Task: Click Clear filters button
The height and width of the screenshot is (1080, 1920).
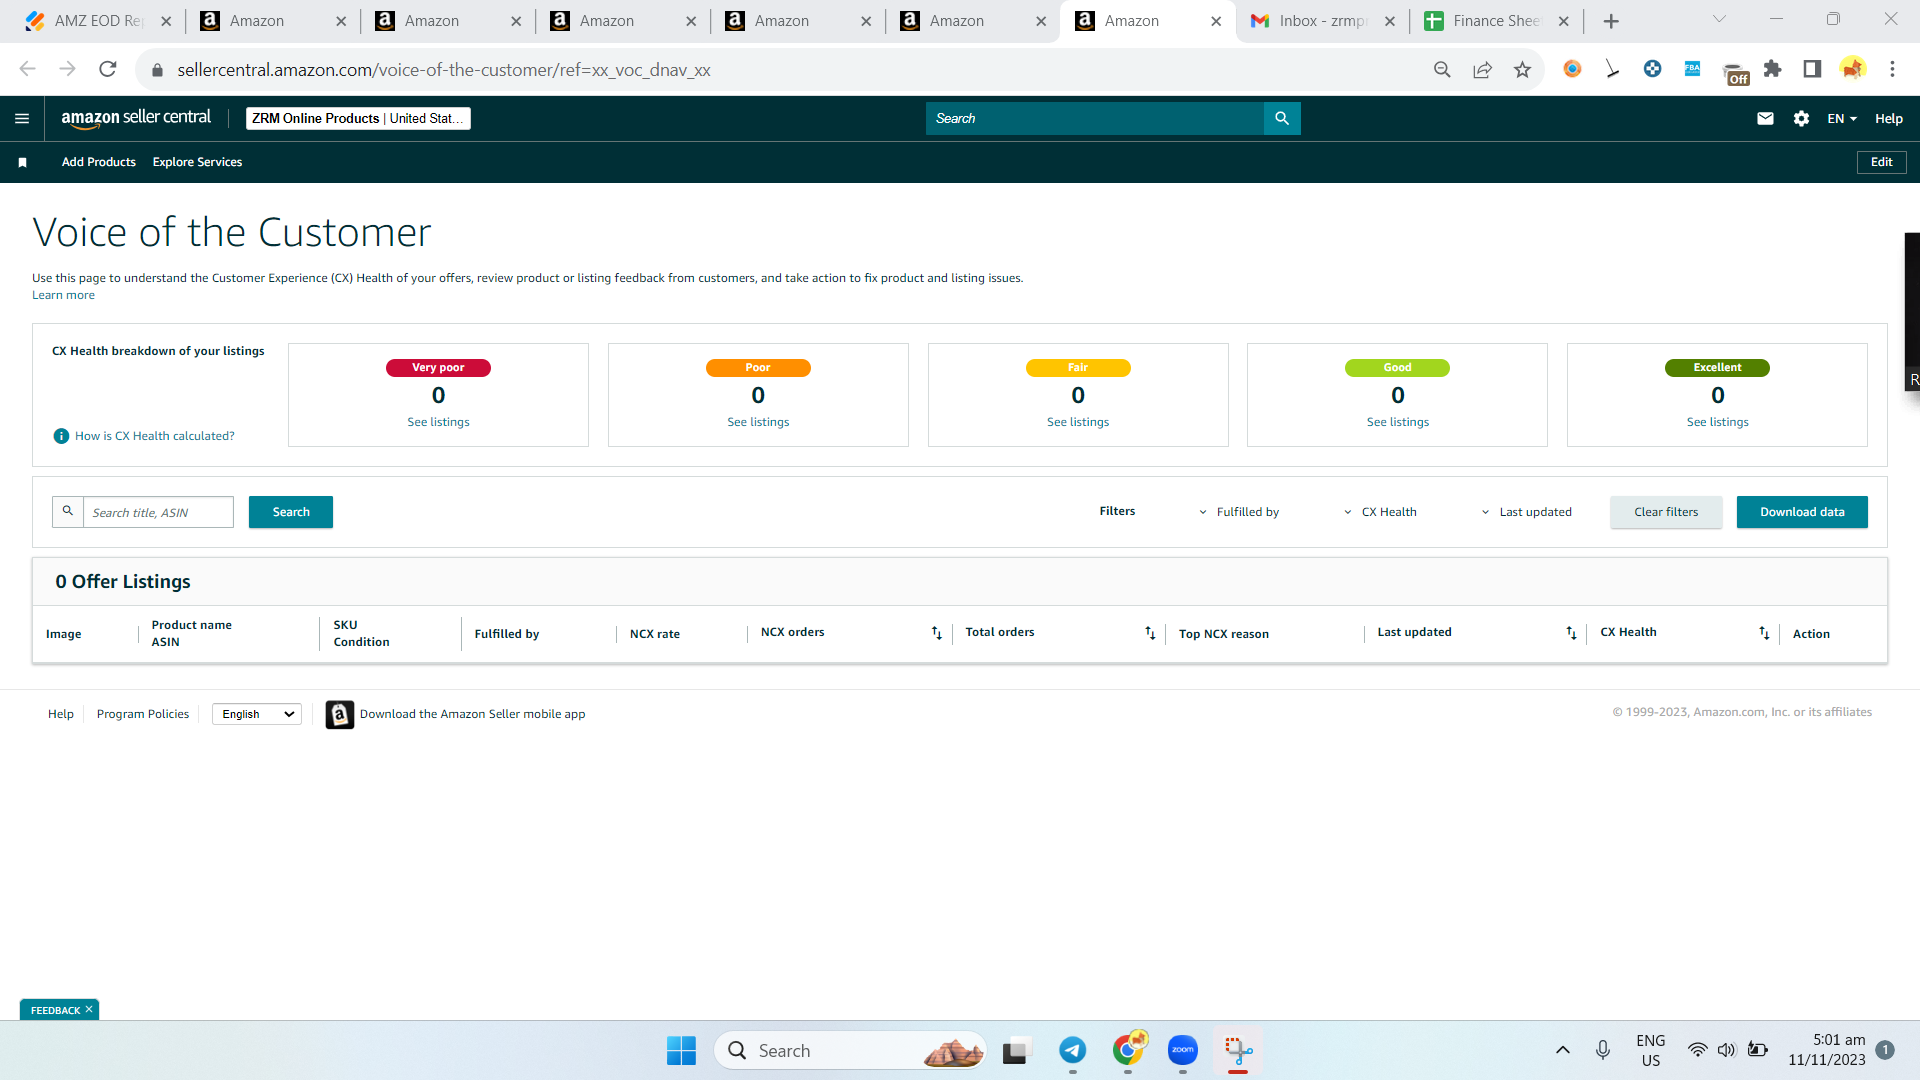Action: click(1666, 512)
